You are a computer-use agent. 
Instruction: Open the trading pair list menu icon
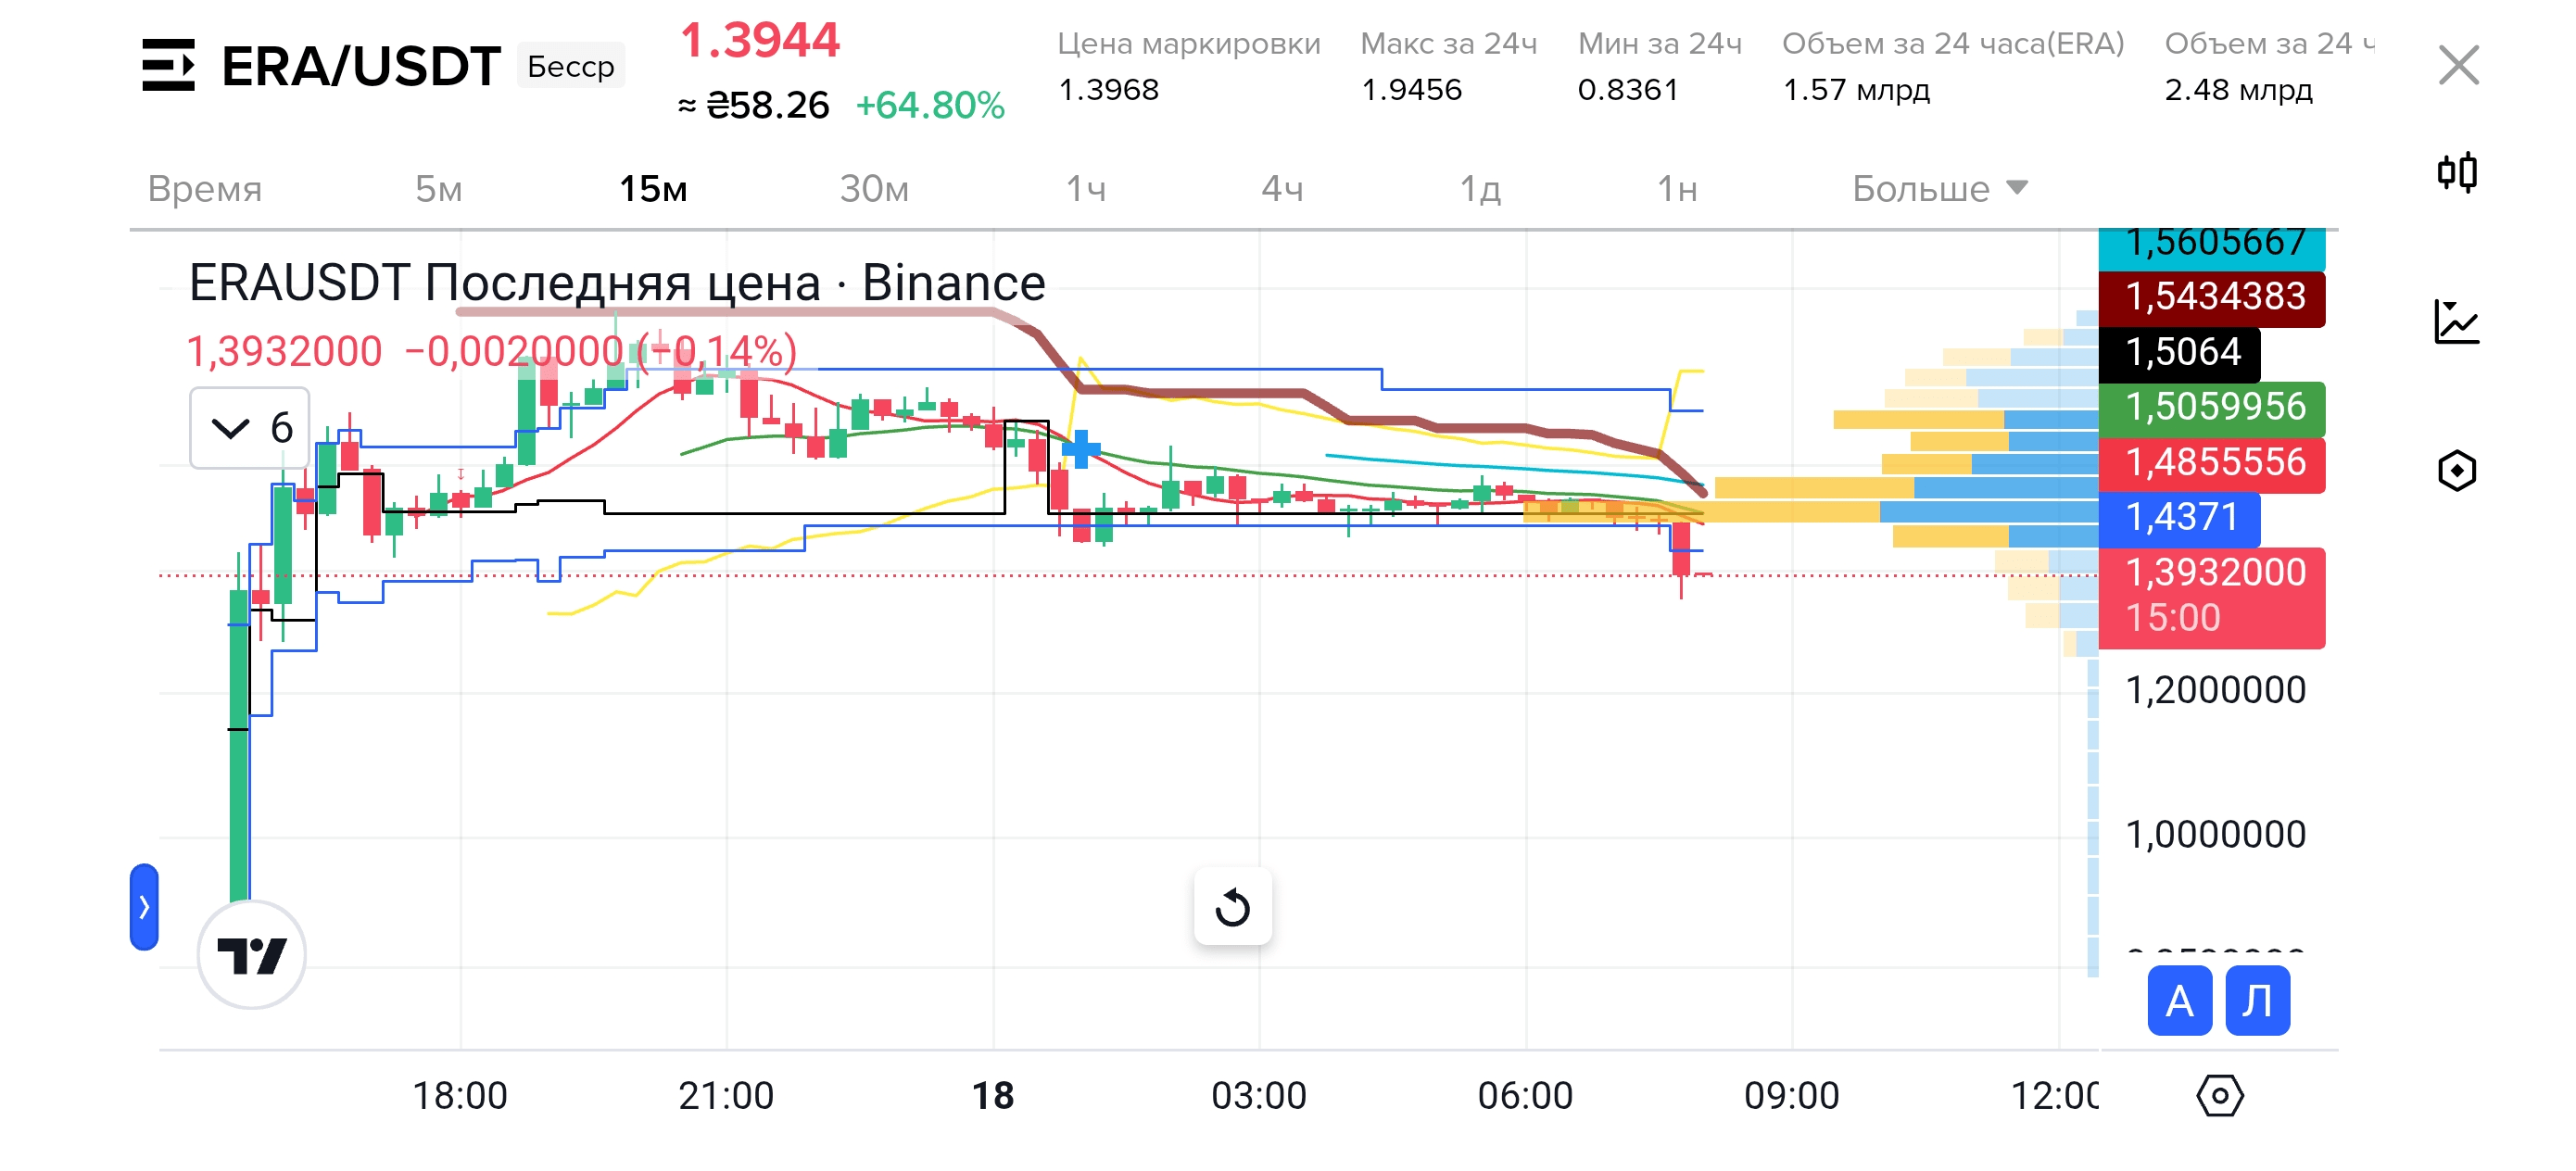(168, 65)
